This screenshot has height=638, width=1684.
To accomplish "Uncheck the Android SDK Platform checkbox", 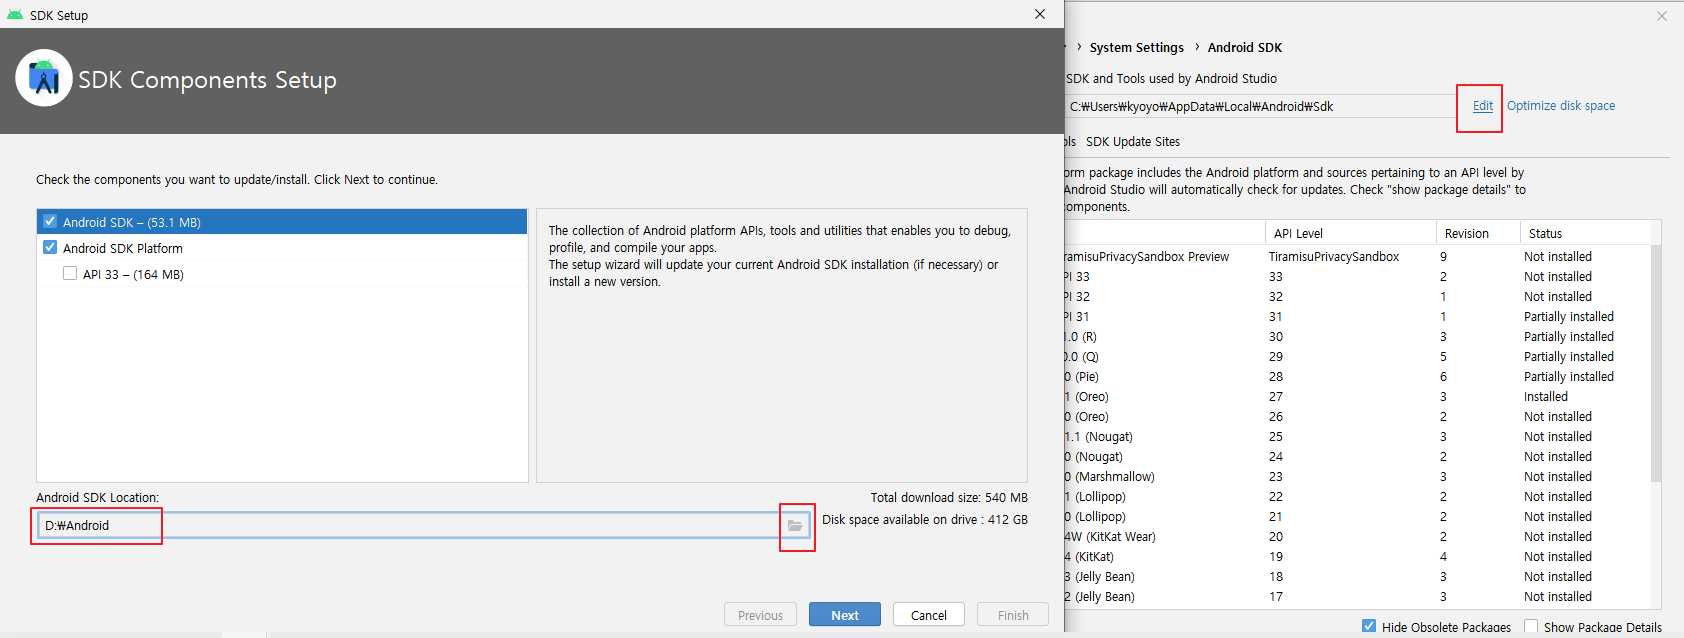I will pyautogui.click(x=50, y=247).
